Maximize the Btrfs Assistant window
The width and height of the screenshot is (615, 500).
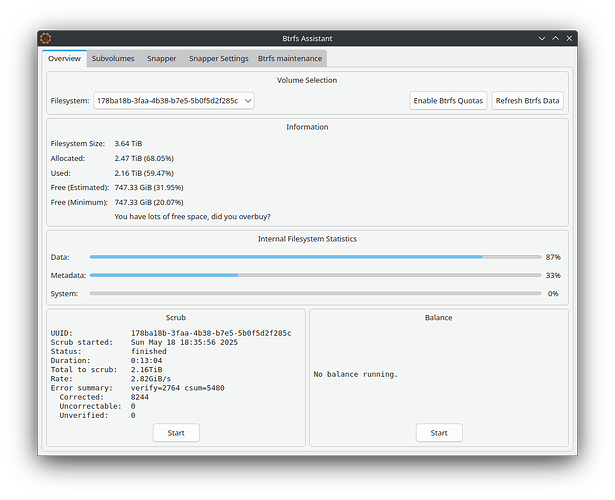pyautogui.click(x=555, y=38)
